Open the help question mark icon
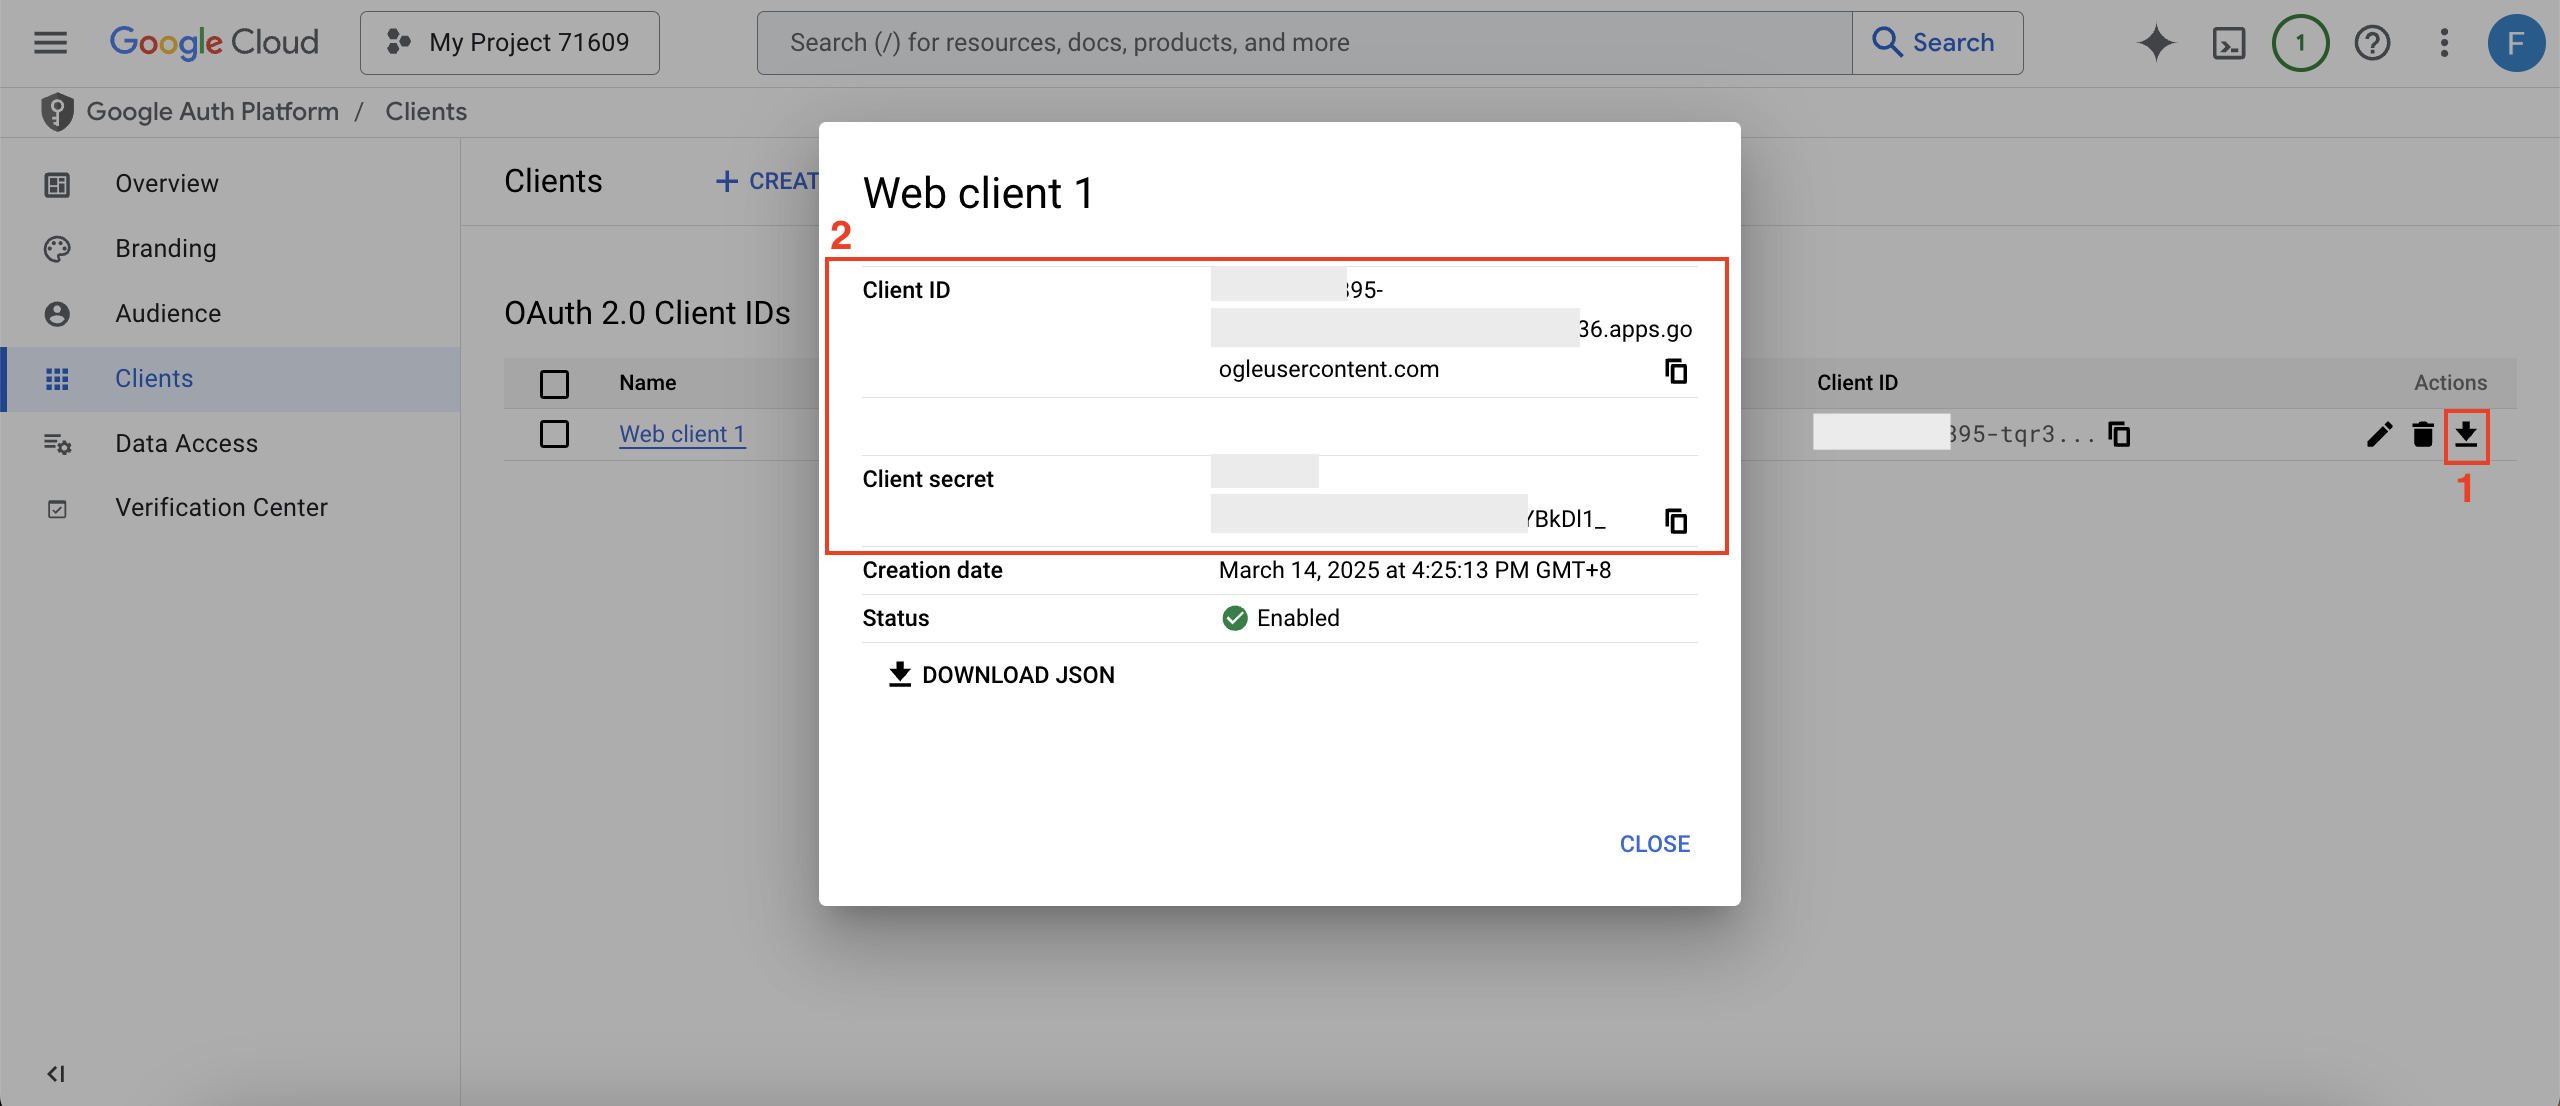2560x1106 pixels. (x=2372, y=43)
